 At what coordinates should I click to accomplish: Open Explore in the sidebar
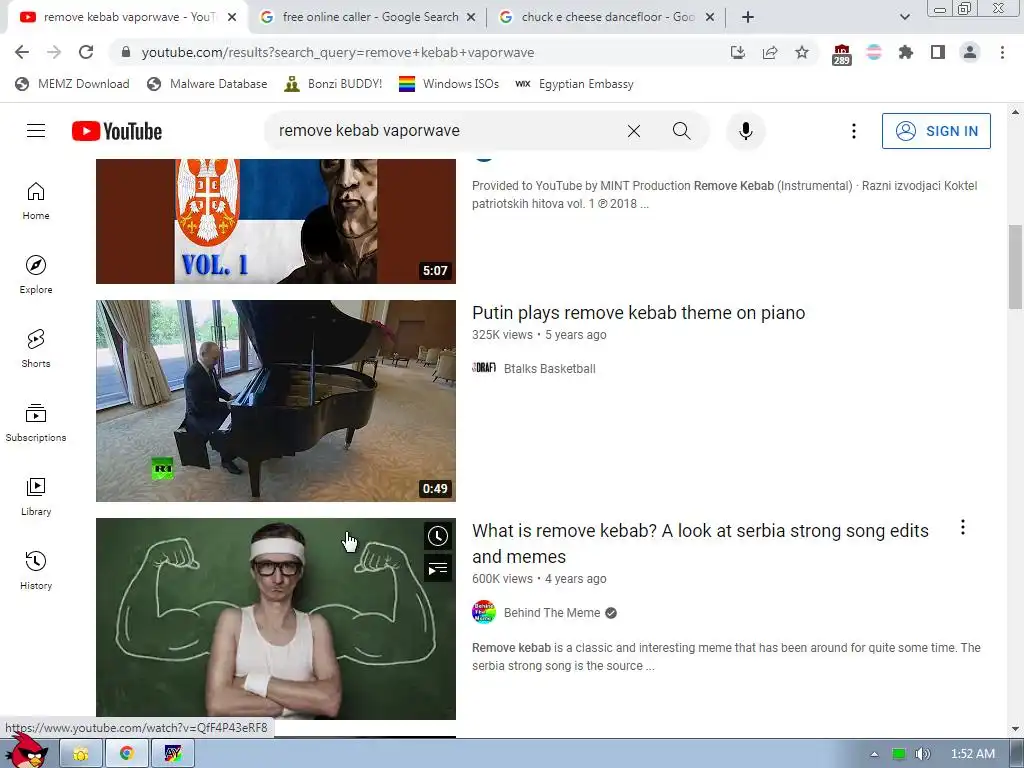(36, 275)
